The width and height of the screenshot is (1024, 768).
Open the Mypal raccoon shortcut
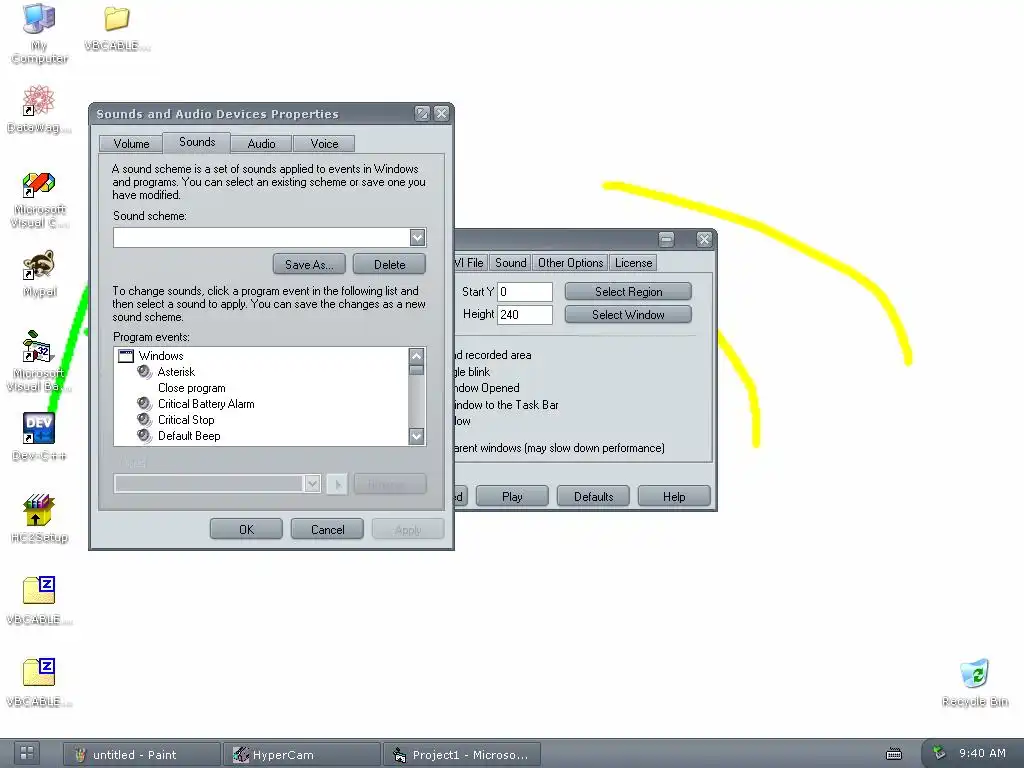click(39, 273)
